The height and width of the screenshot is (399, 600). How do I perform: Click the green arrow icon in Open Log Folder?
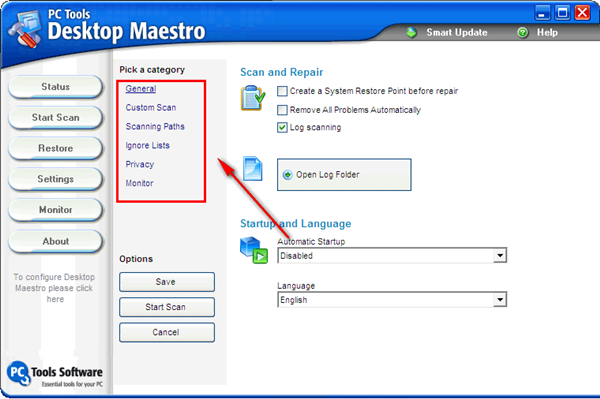coord(287,175)
